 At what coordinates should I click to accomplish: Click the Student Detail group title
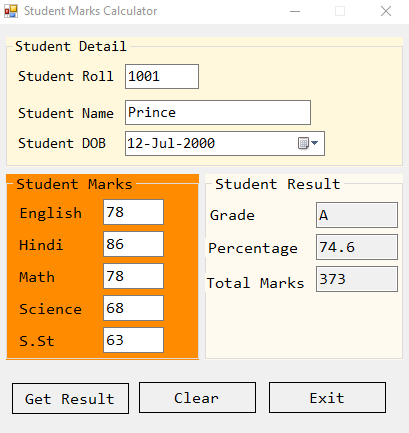pos(71,46)
